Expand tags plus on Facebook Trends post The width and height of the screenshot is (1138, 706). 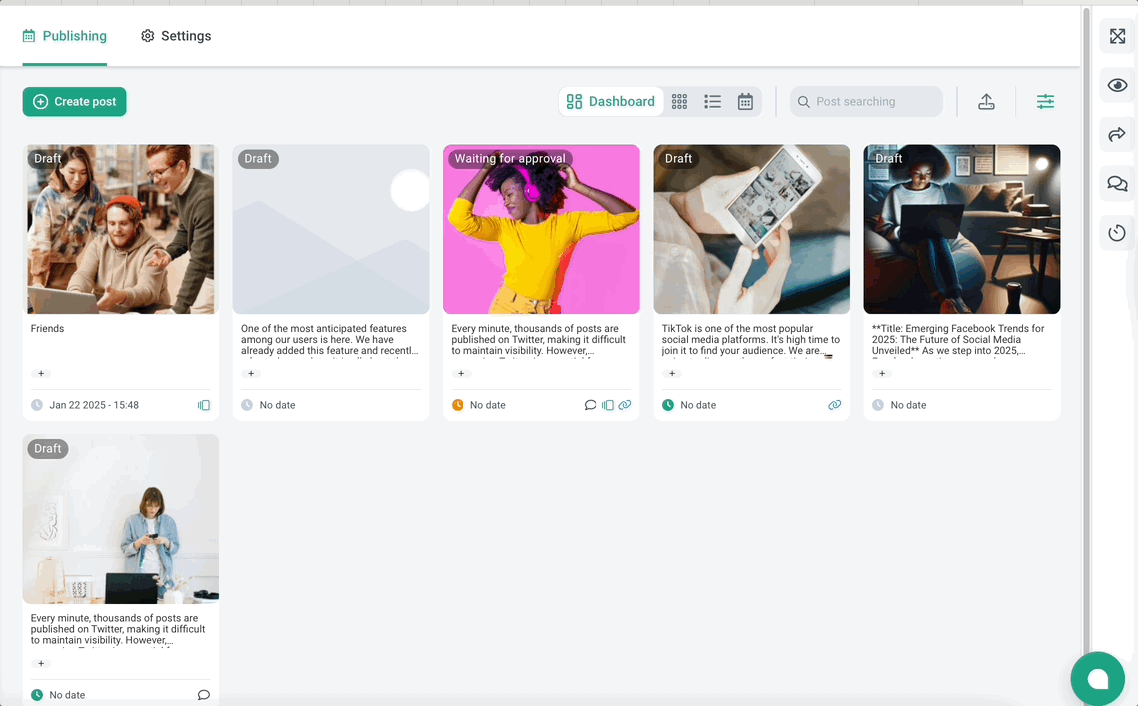click(882, 373)
